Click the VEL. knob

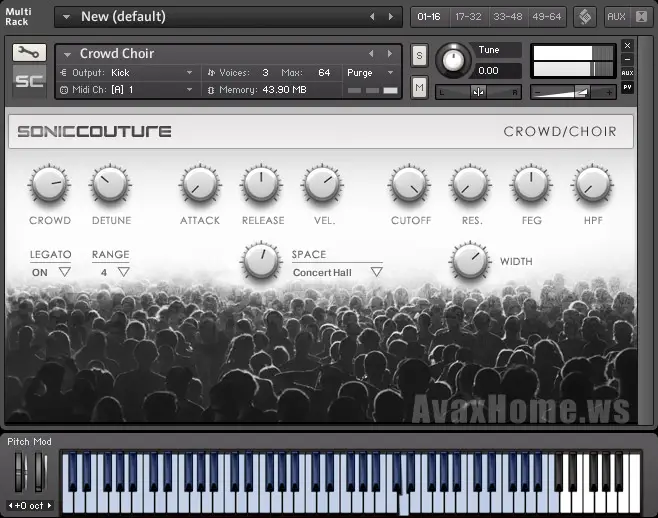point(322,185)
